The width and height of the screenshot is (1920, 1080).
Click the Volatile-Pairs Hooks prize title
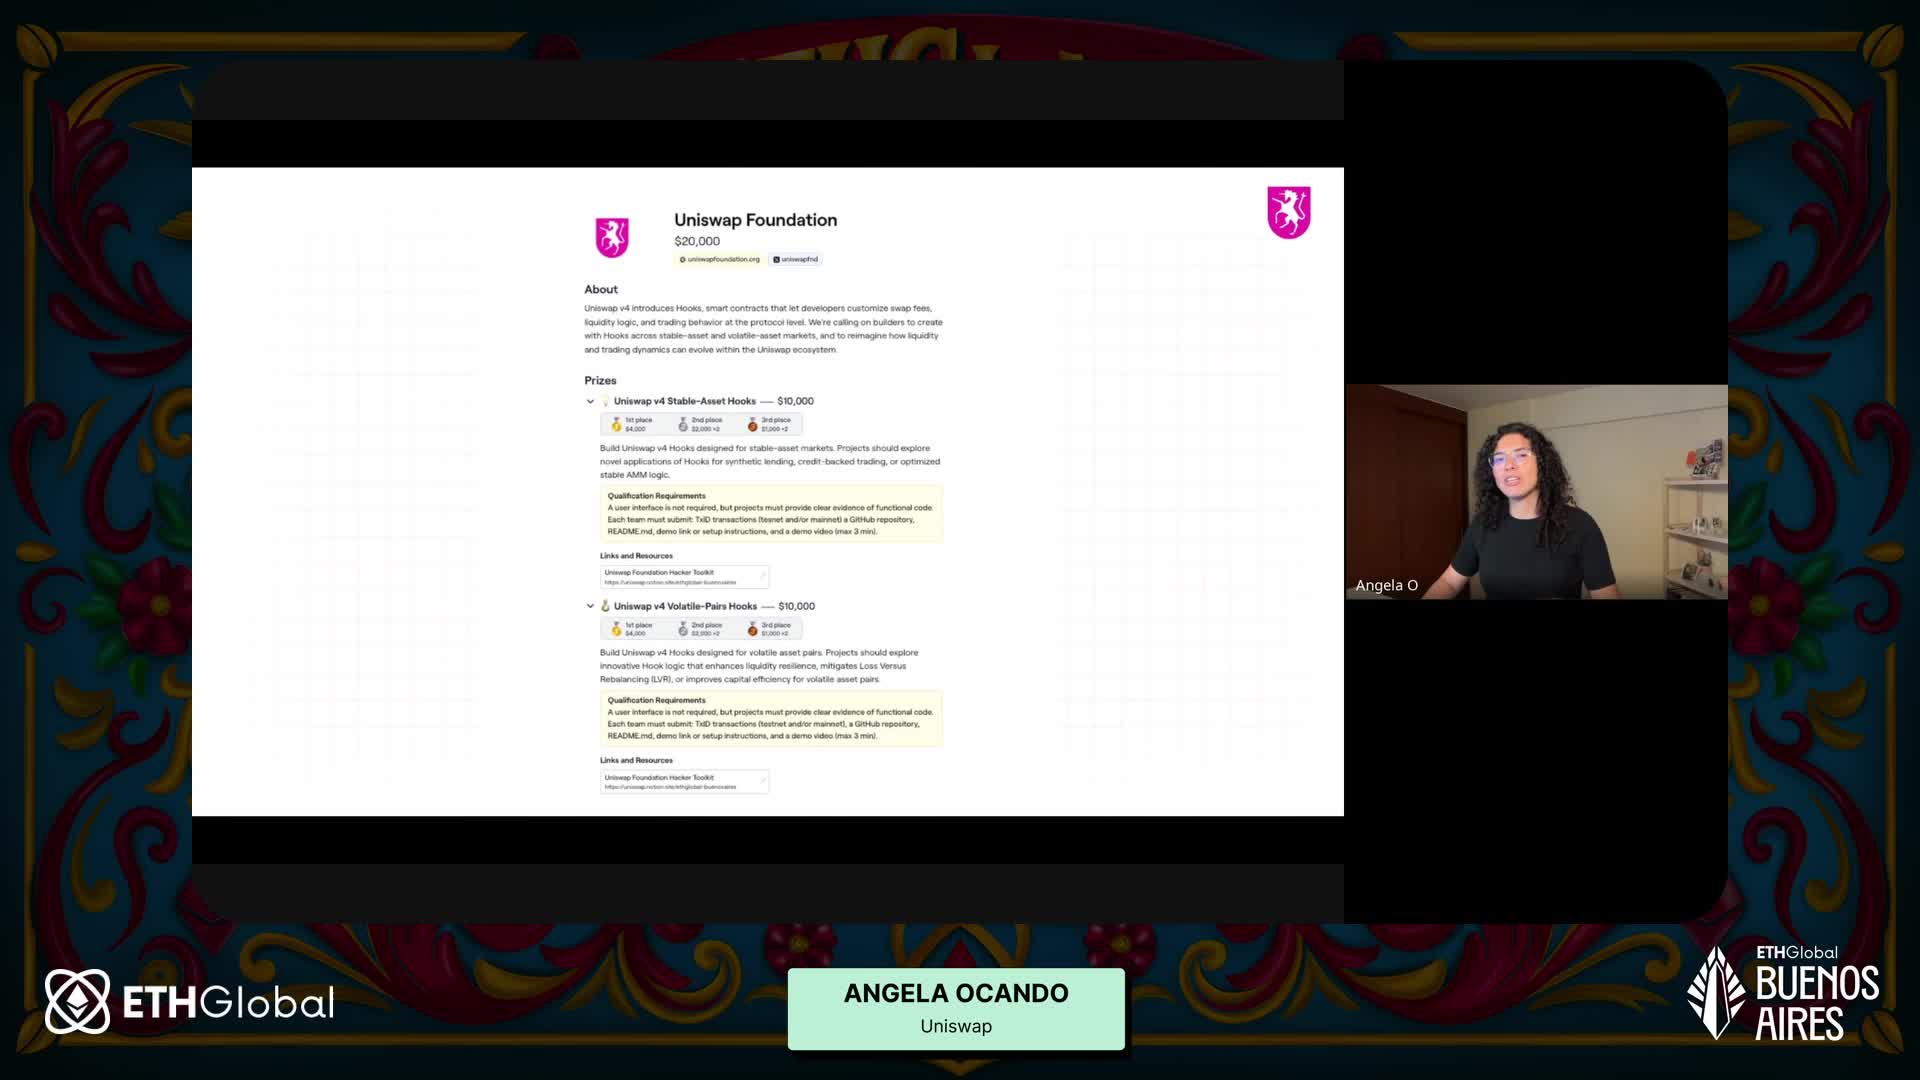[685, 607]
